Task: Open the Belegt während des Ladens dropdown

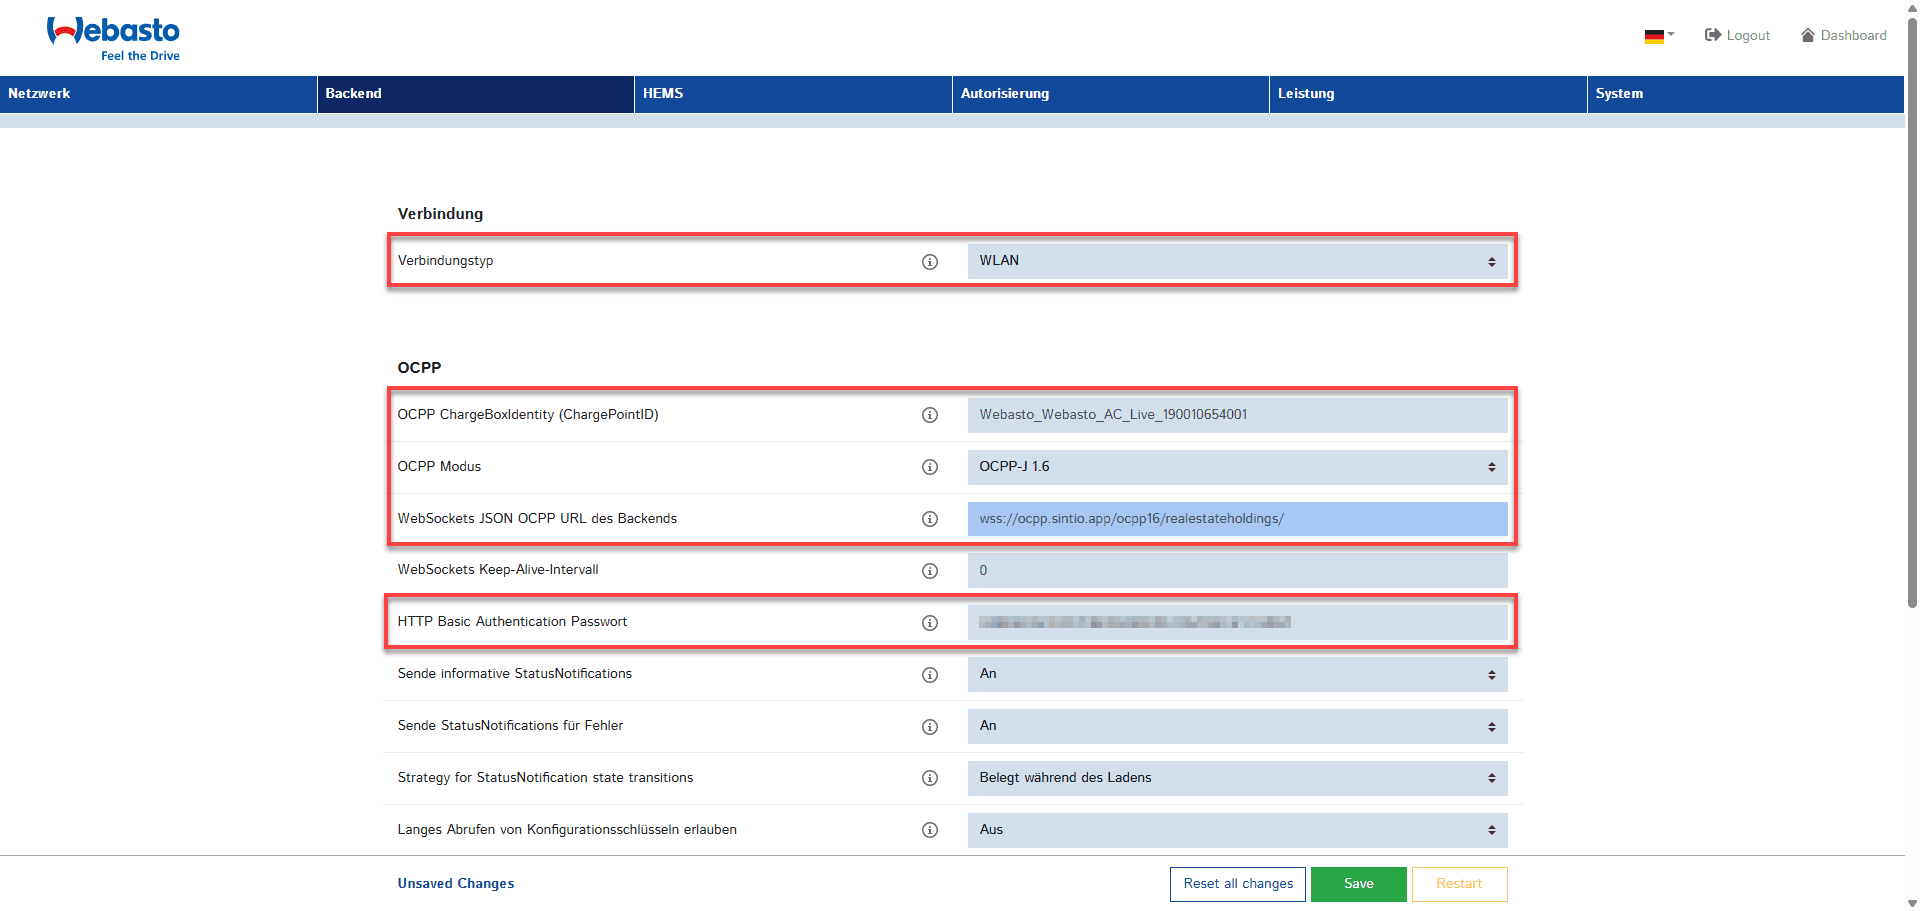Action: pyautogui.click(x=1237, y=778)
